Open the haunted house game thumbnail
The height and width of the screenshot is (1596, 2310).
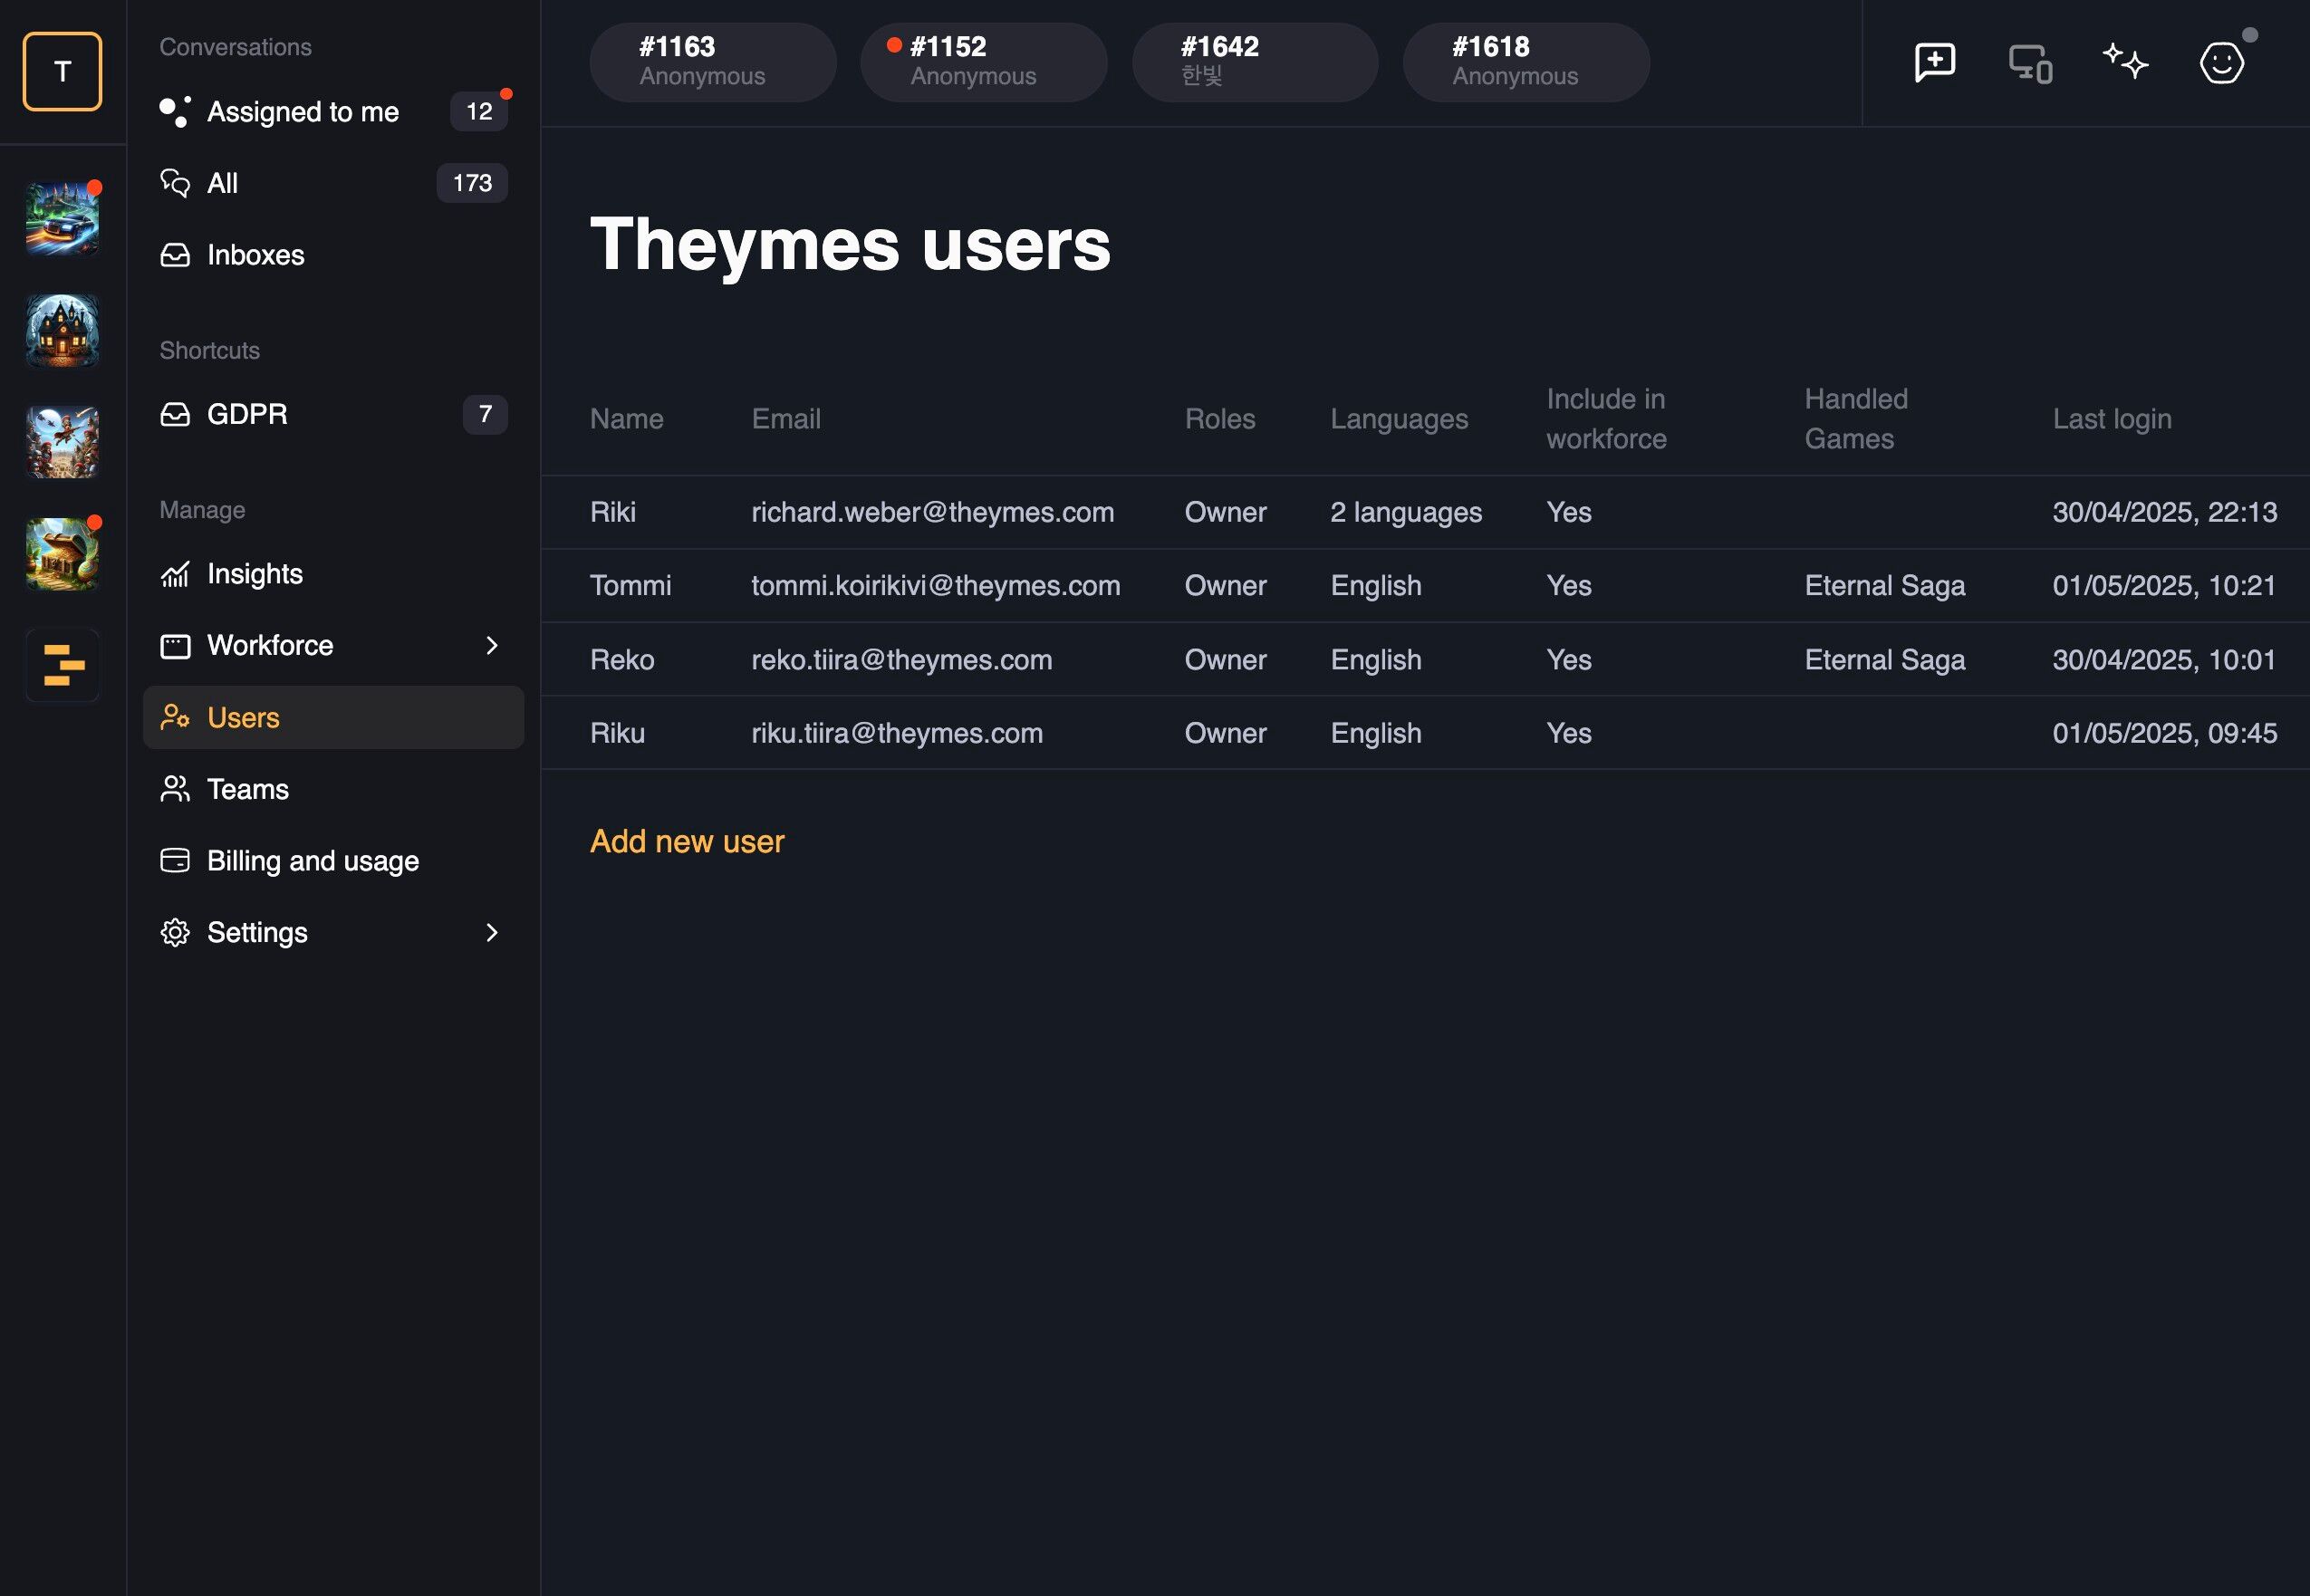(62, 330)
